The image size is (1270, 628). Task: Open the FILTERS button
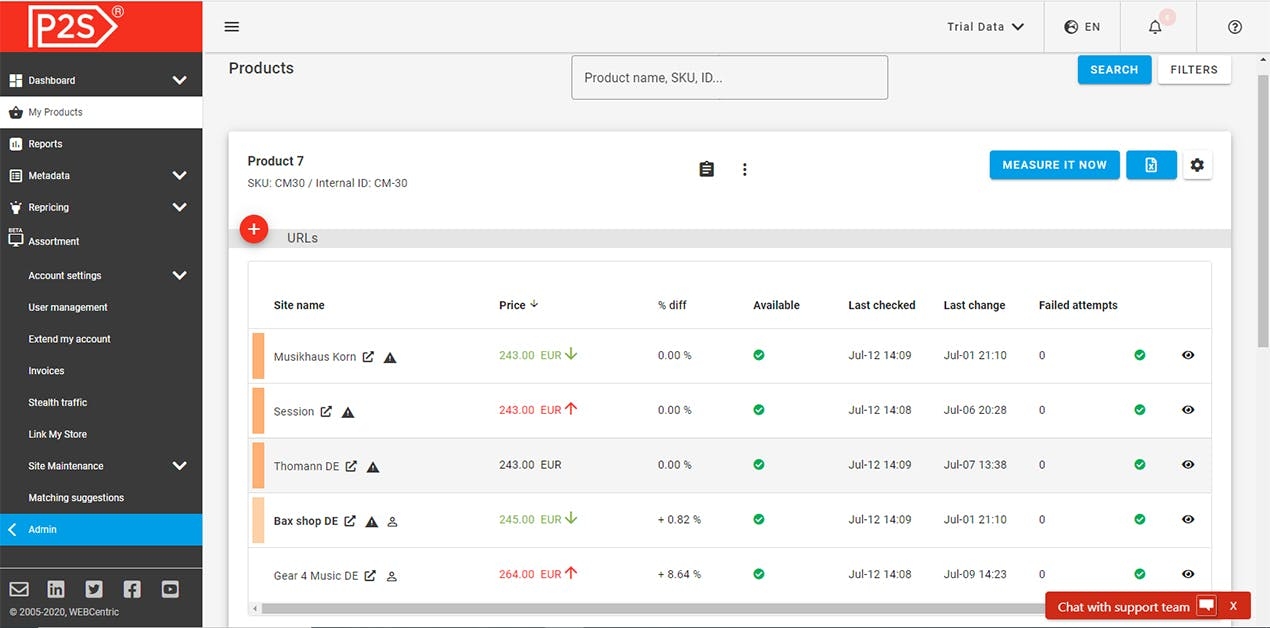click(x=1194, y=70)
